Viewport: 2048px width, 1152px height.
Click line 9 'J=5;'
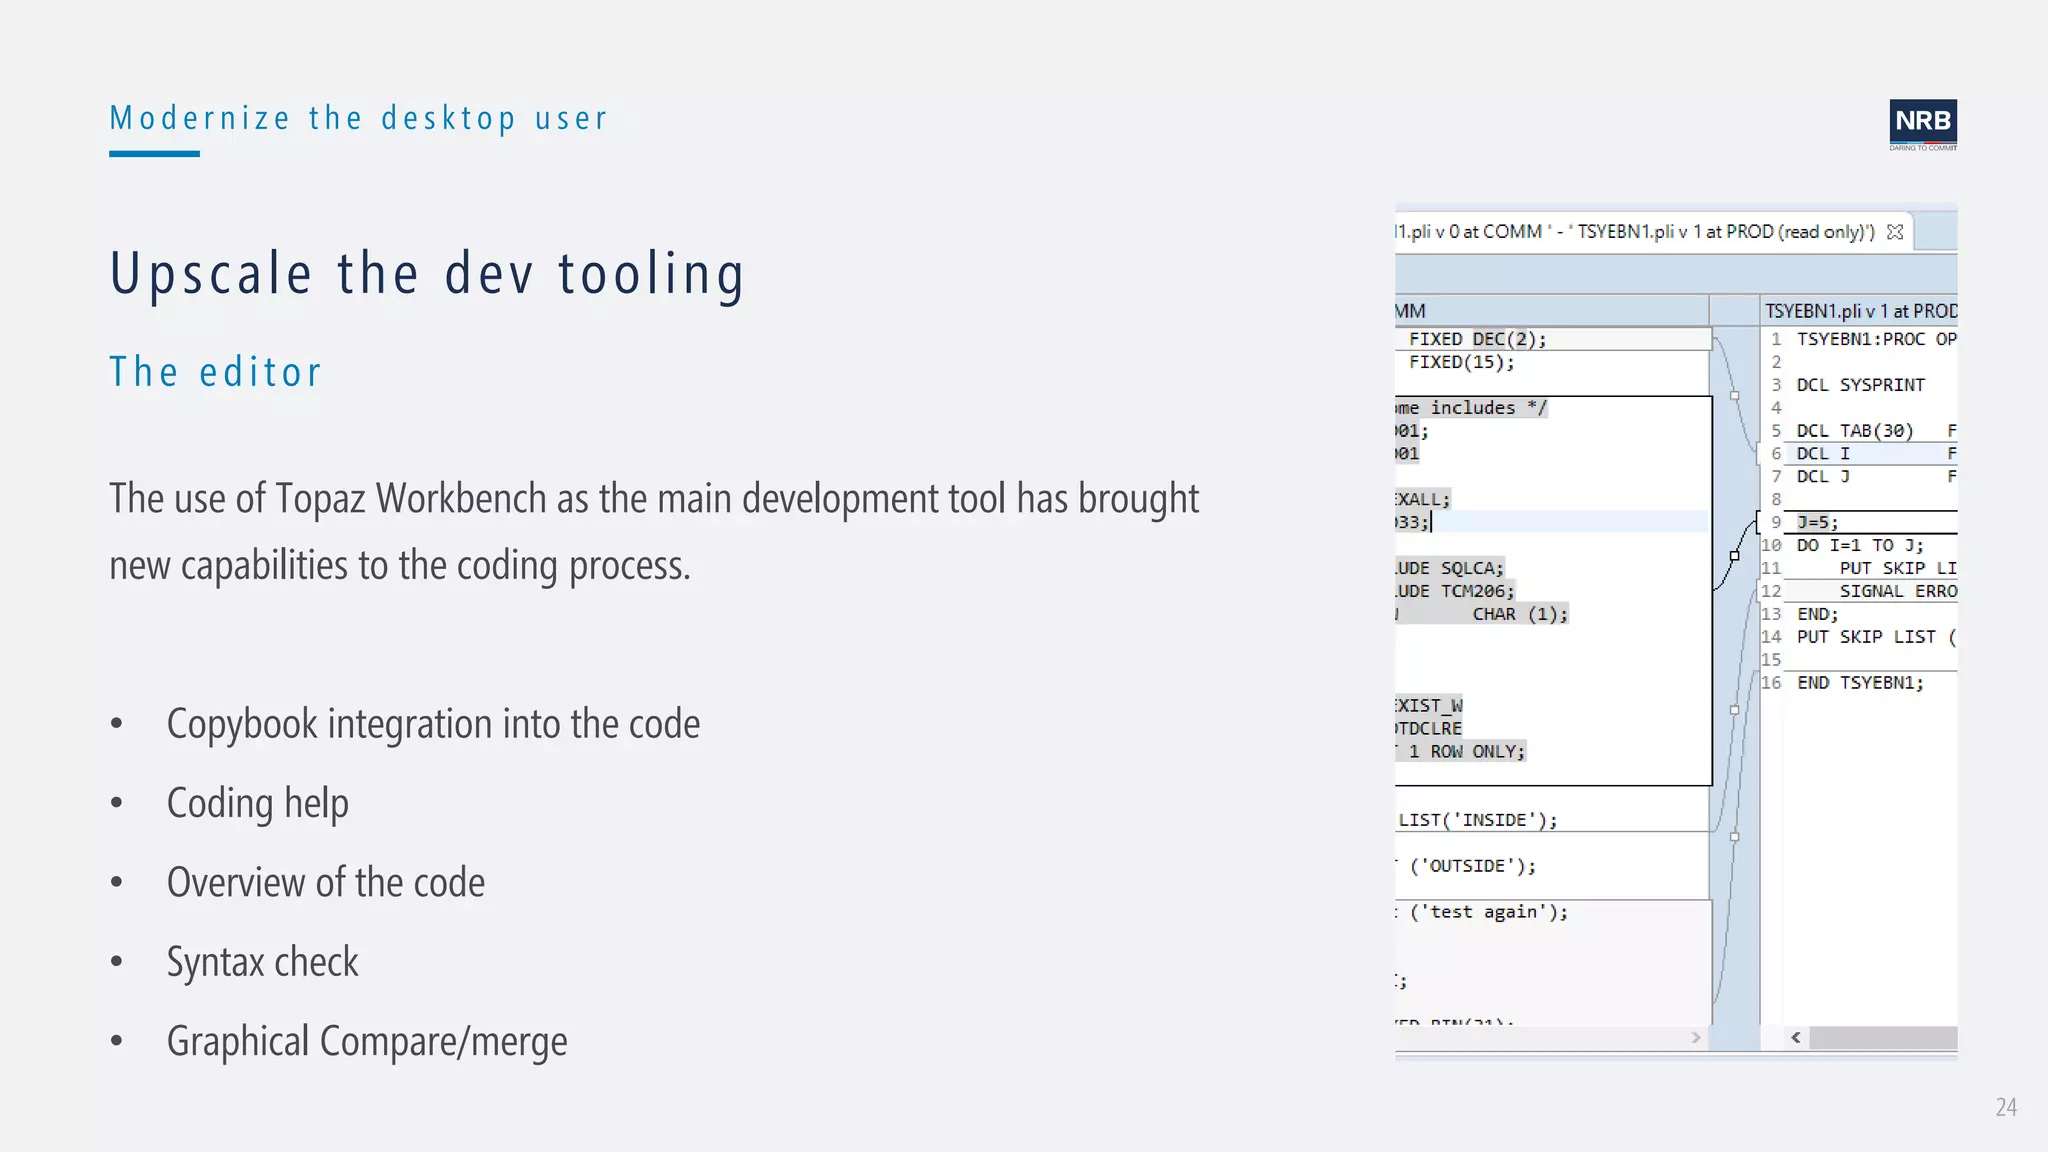click(1817, 523)
